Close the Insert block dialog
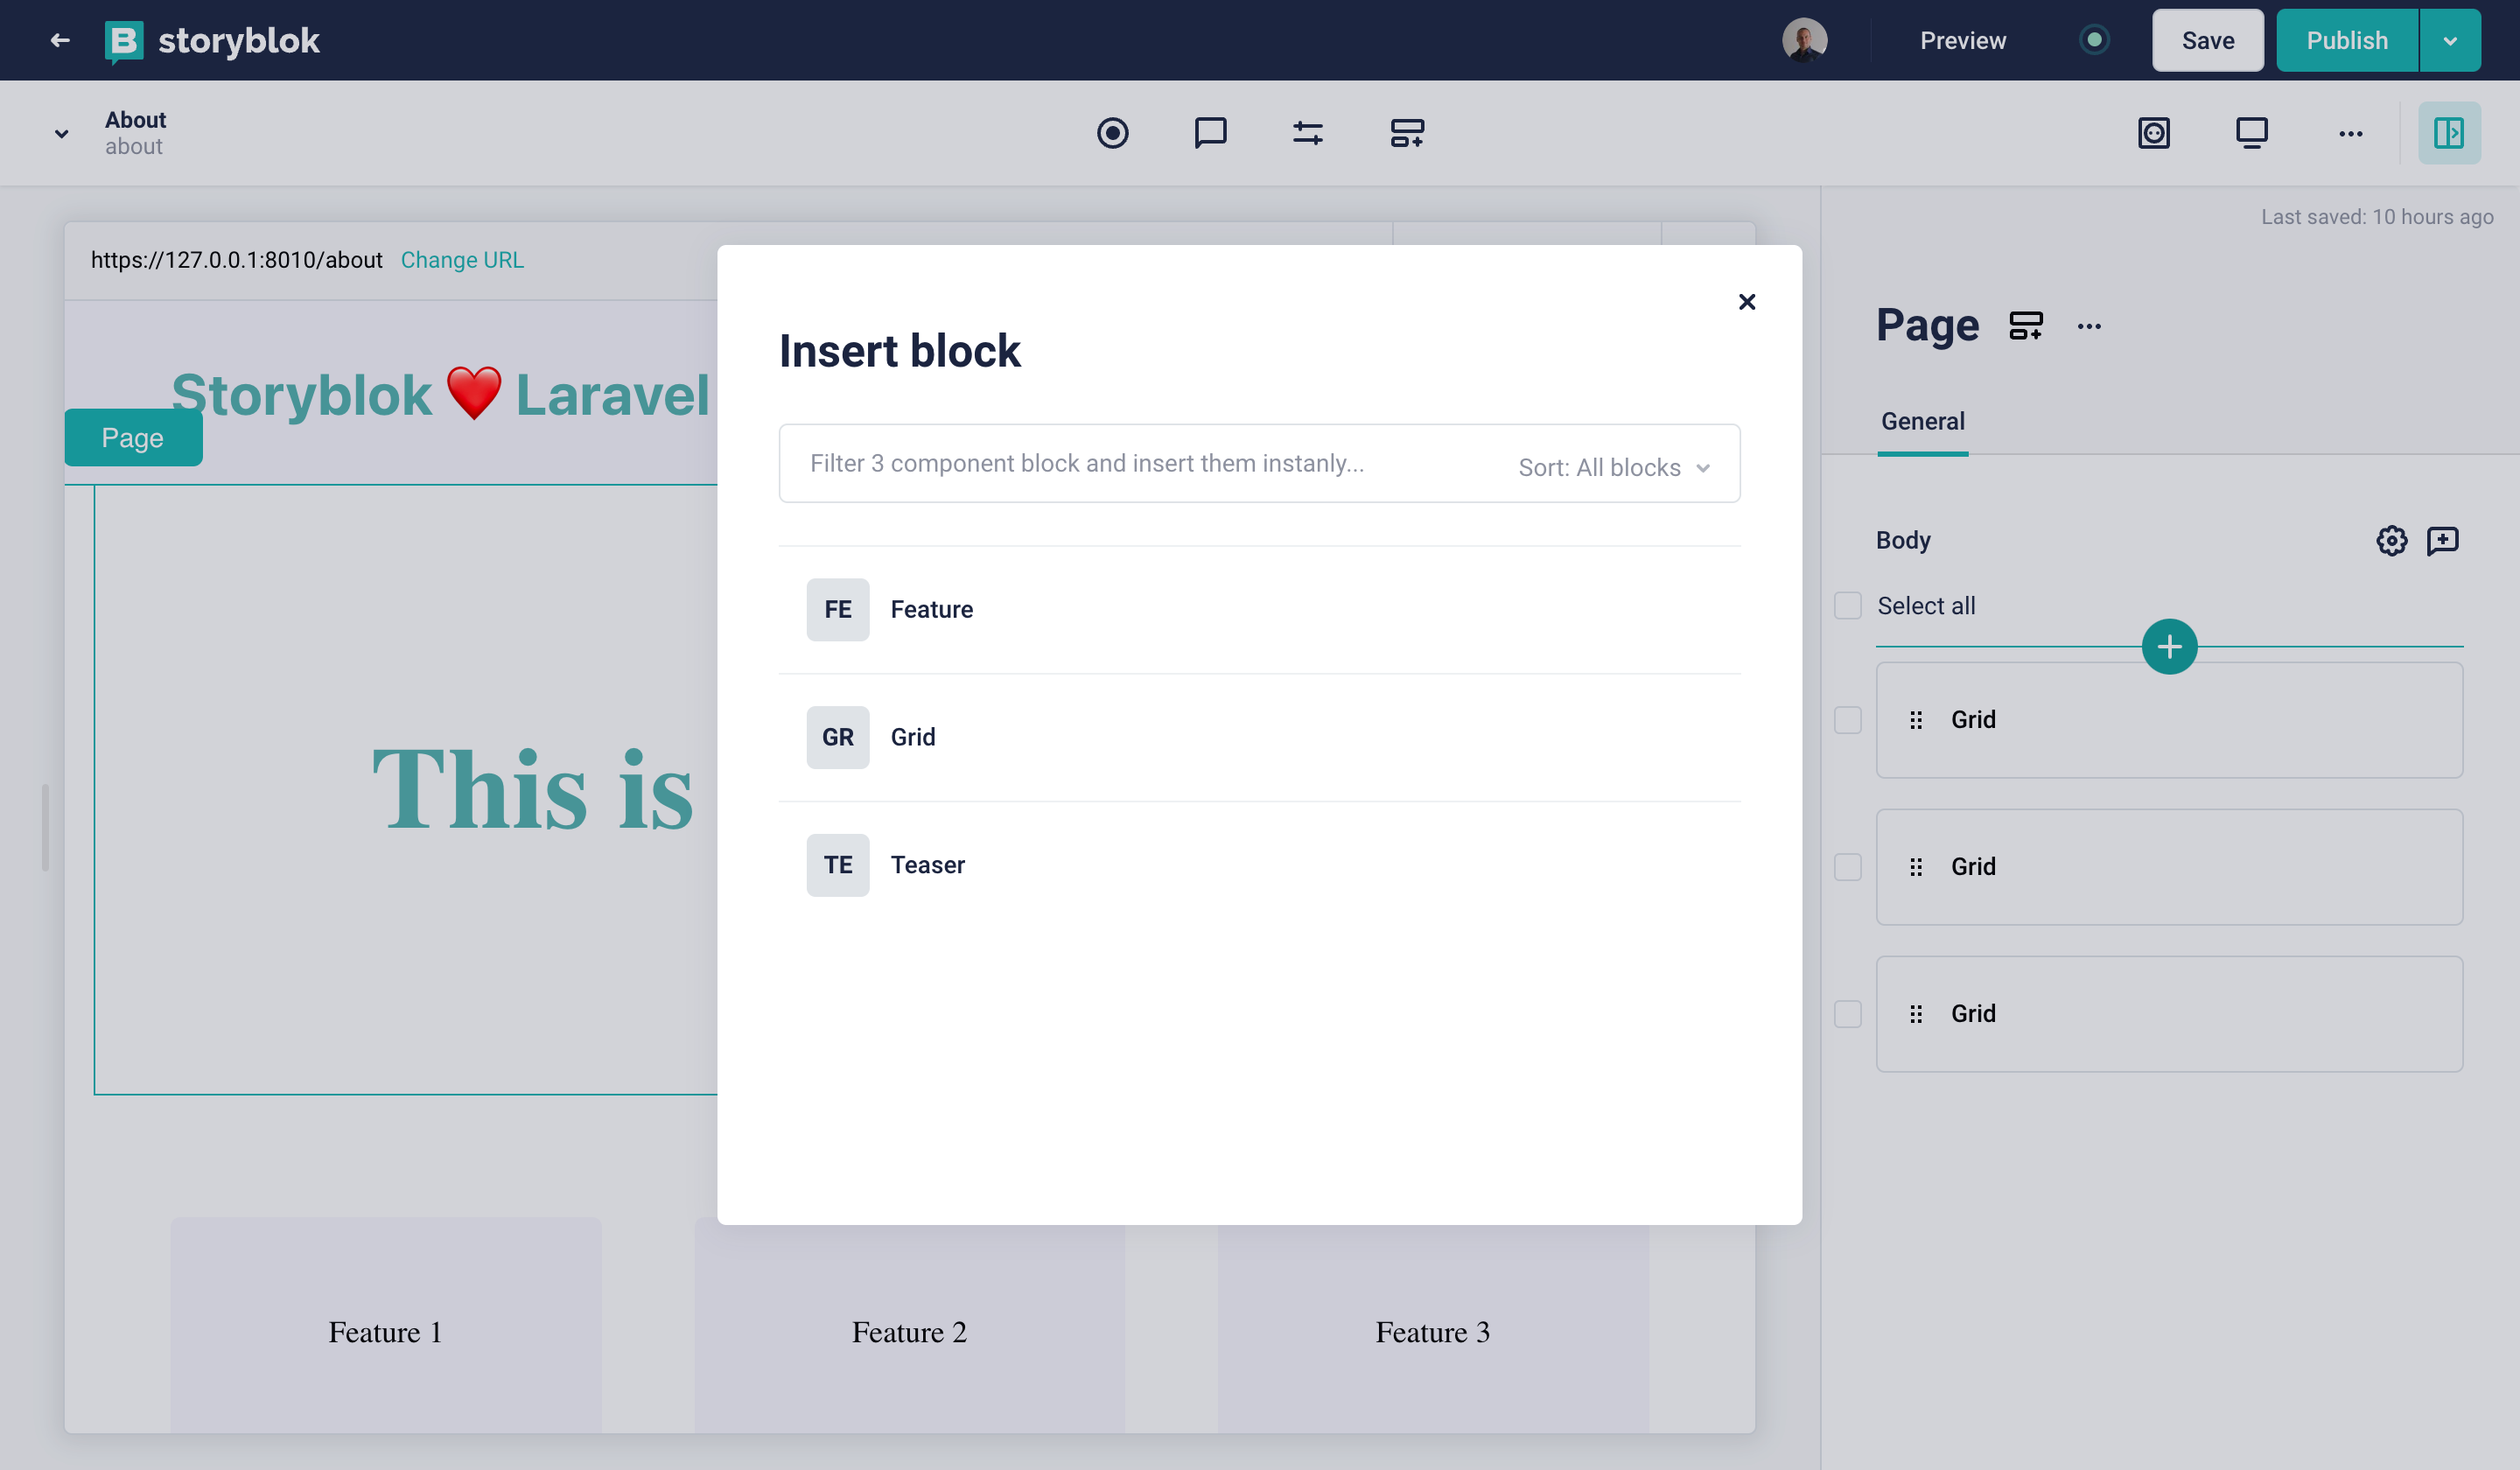 pos(1746,302)
